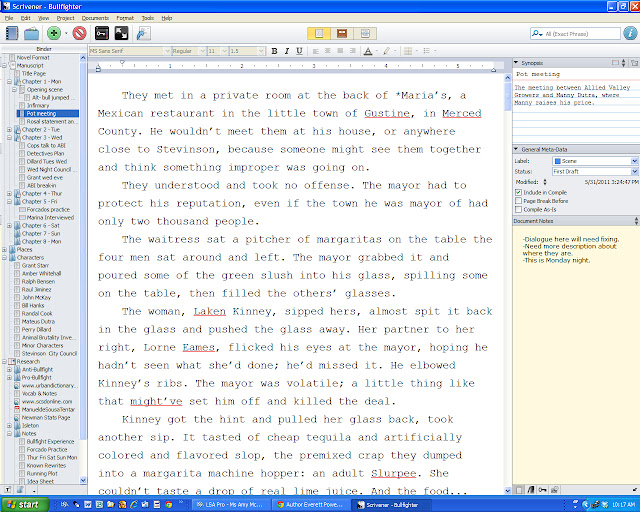Align text right in format bar

coord(353,51)
